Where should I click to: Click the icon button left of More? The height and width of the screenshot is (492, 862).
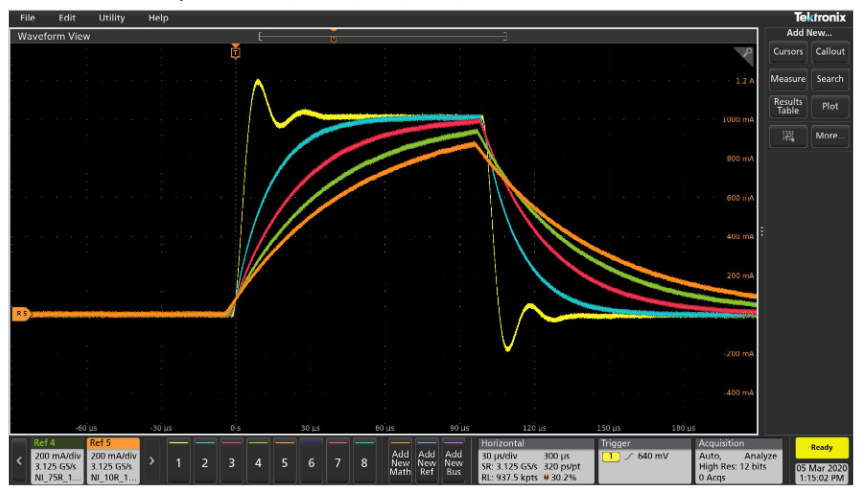pos(787,135)
